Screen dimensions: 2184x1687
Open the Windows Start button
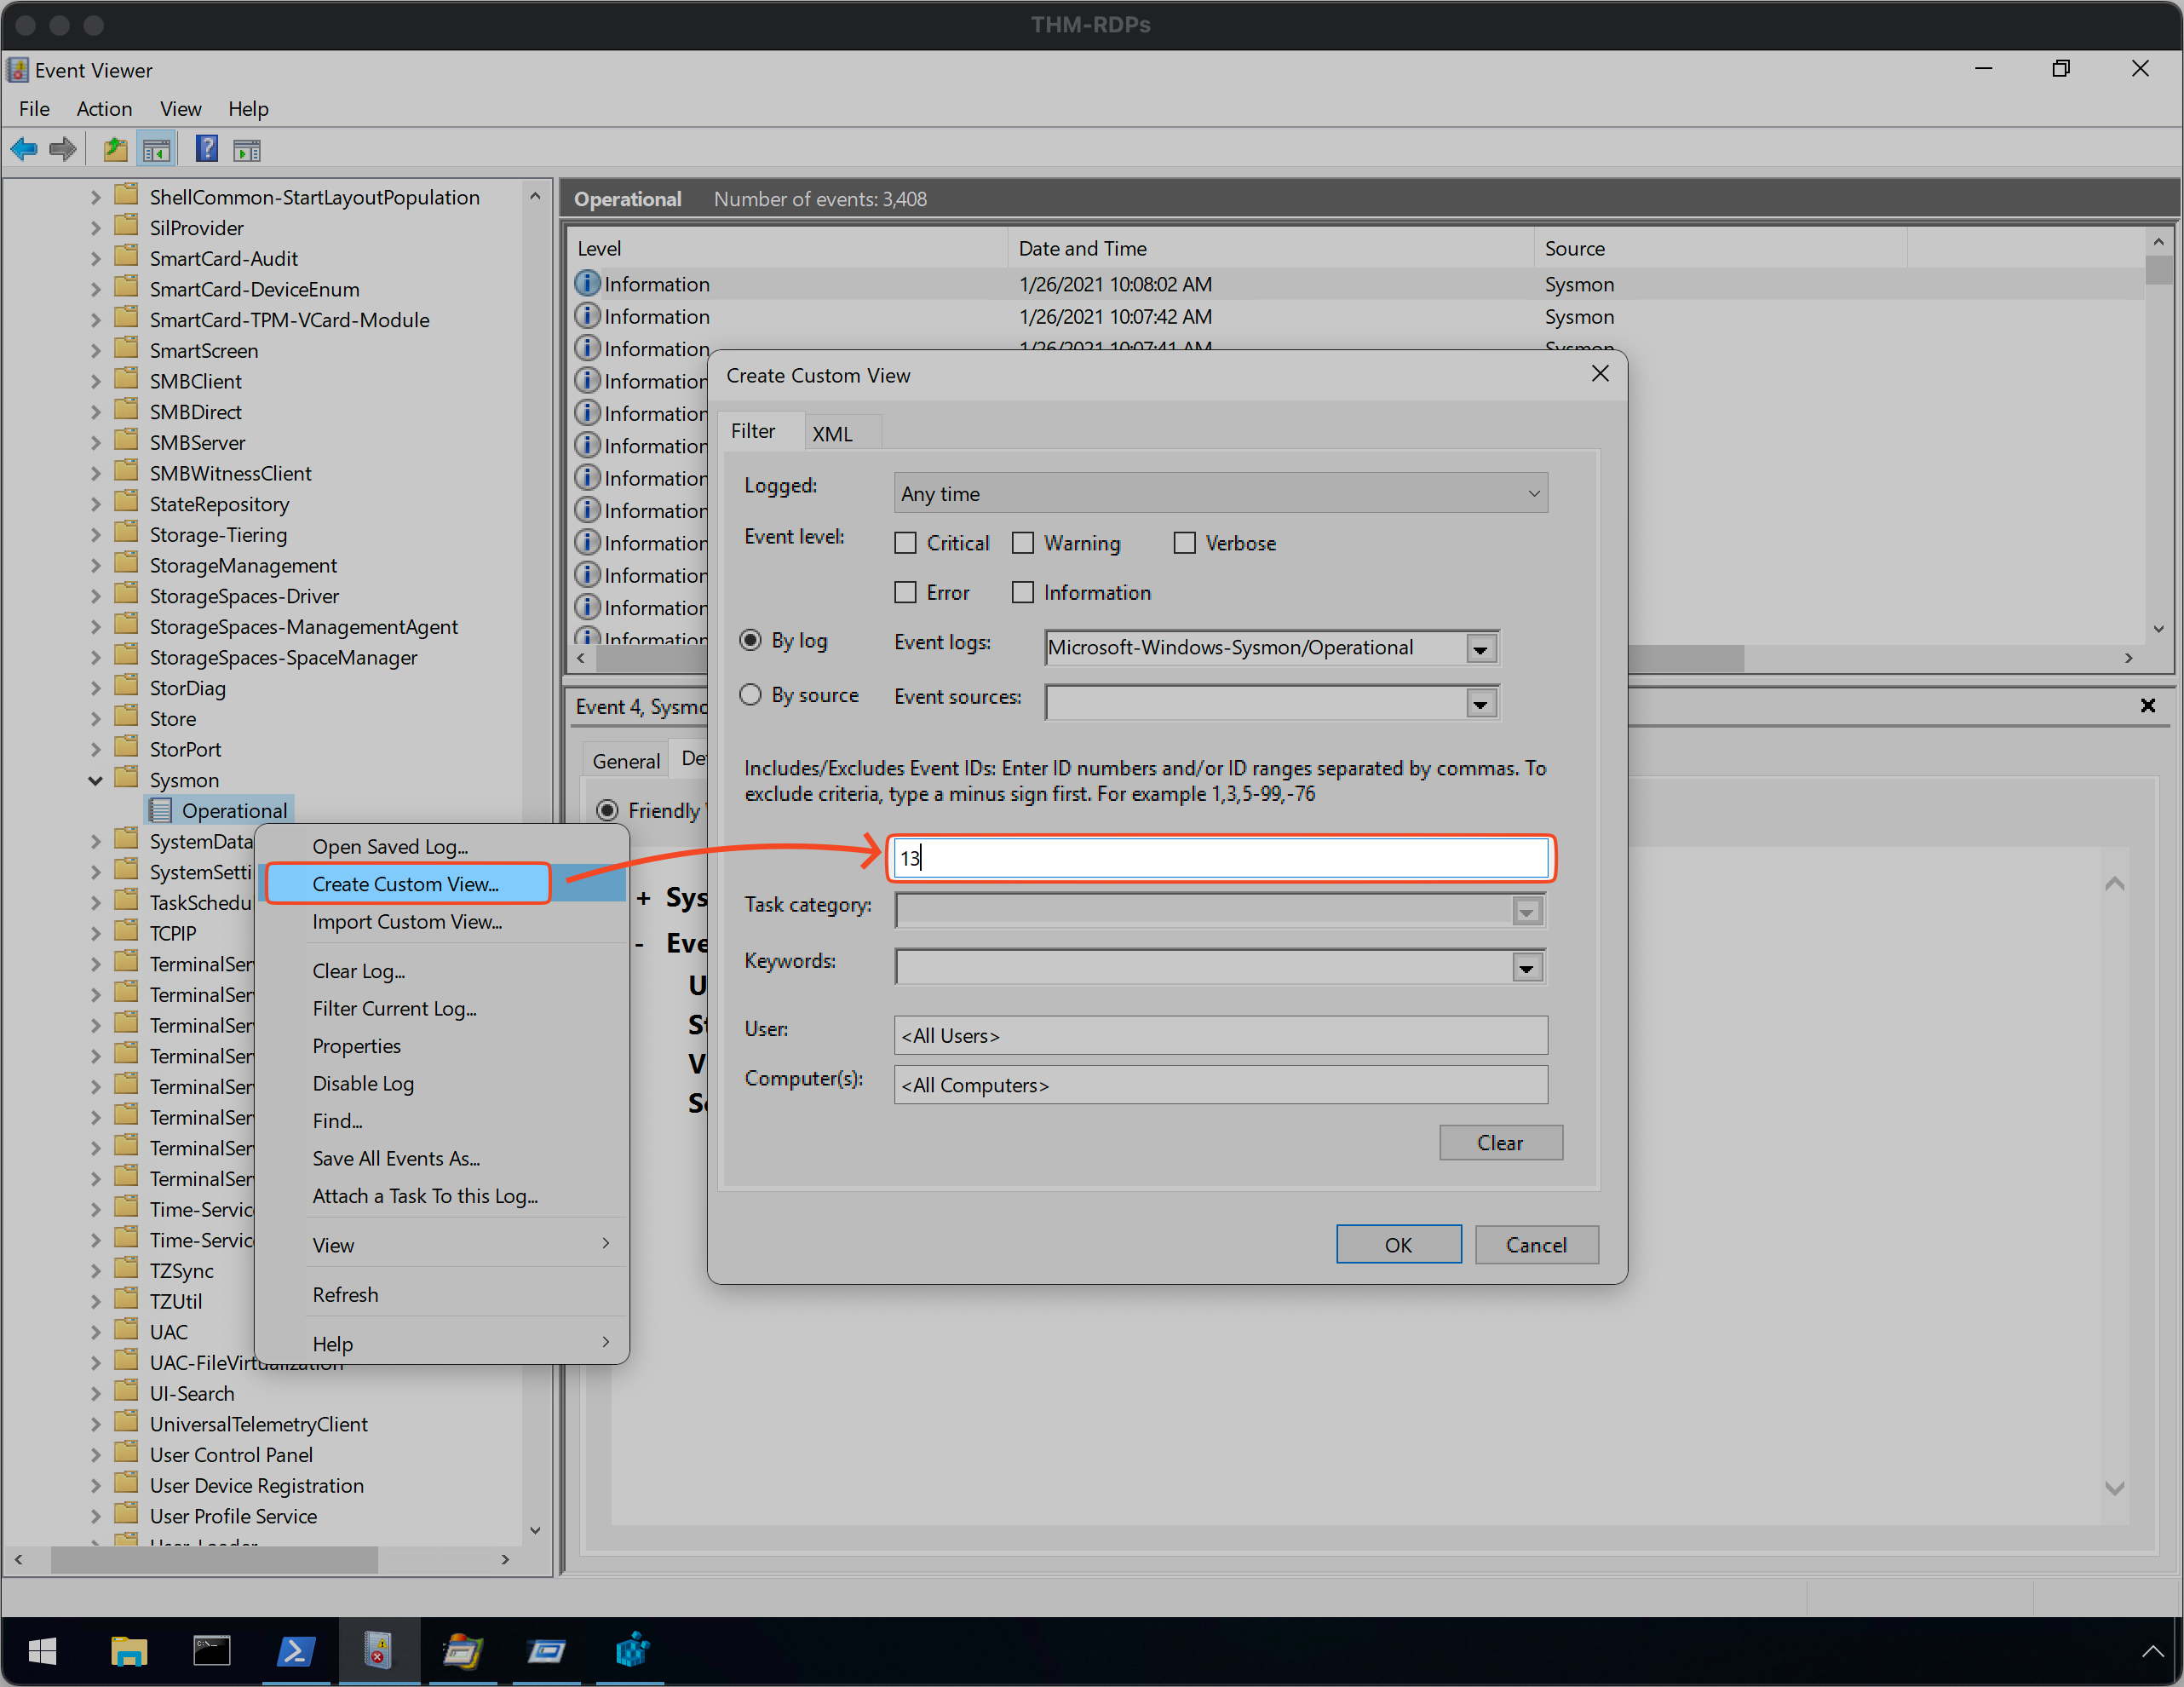pos(42,1651)
